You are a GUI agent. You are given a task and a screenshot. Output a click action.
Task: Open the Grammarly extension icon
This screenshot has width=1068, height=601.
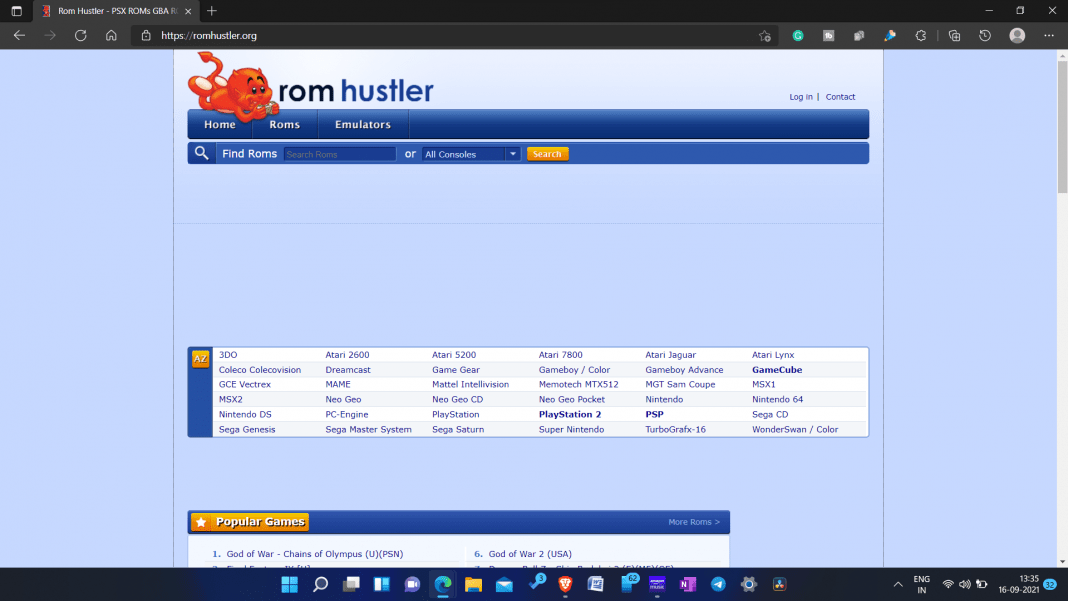pos(798,35)
